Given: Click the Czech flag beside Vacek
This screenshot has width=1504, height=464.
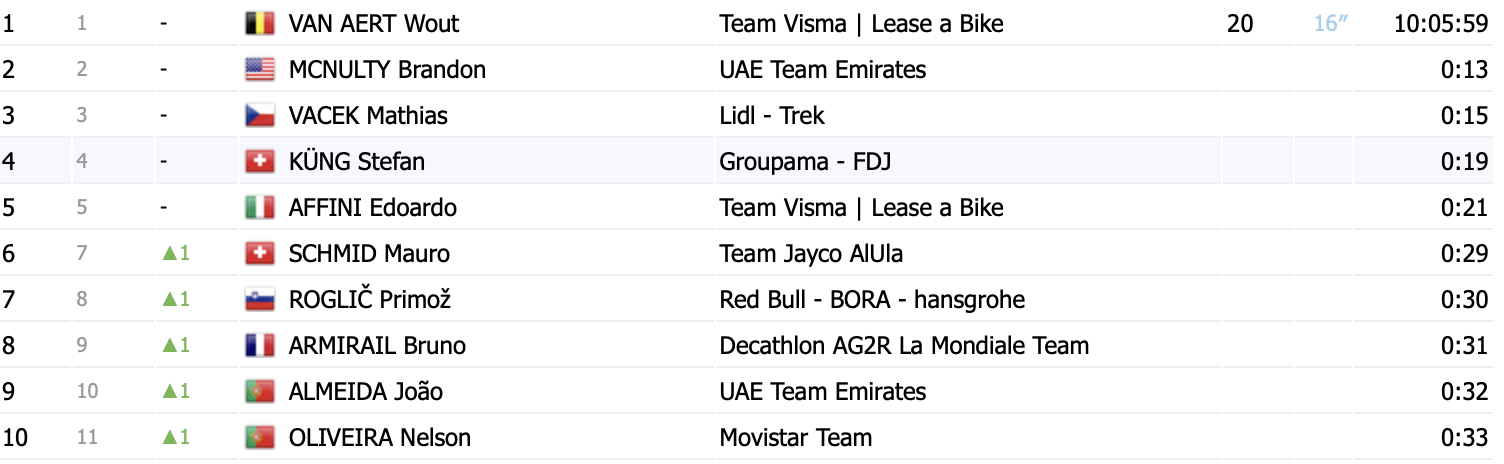Looking at the screenshot, I should point(260,115).
